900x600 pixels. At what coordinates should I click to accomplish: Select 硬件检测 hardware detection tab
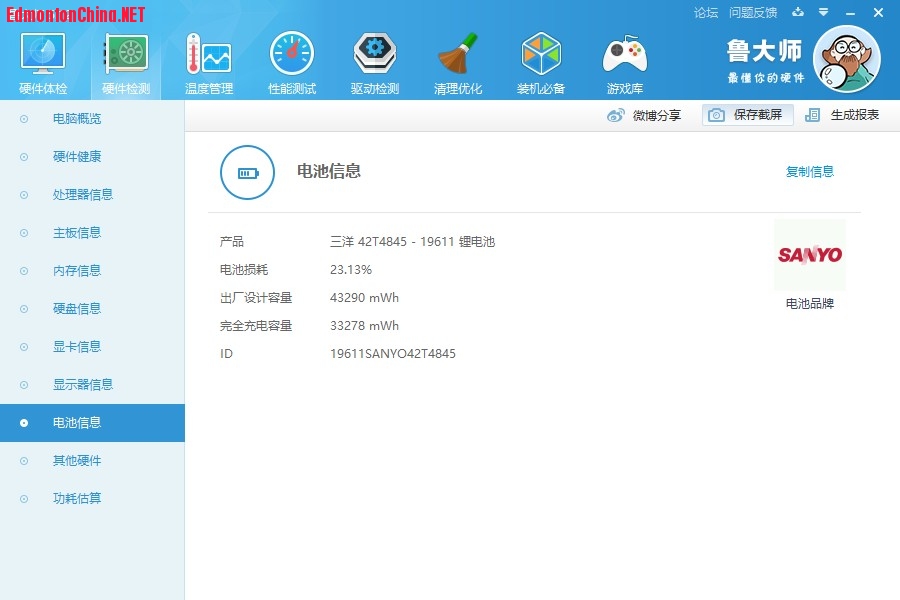[126, 63]
